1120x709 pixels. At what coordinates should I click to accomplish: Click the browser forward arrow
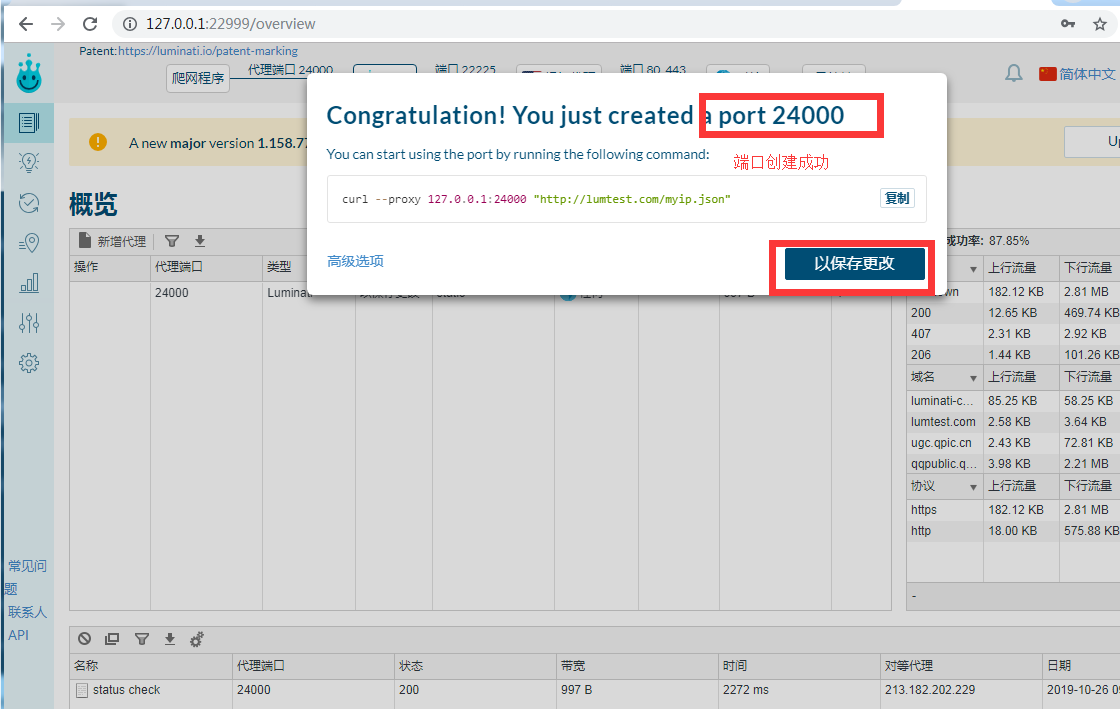coord(58,24)
